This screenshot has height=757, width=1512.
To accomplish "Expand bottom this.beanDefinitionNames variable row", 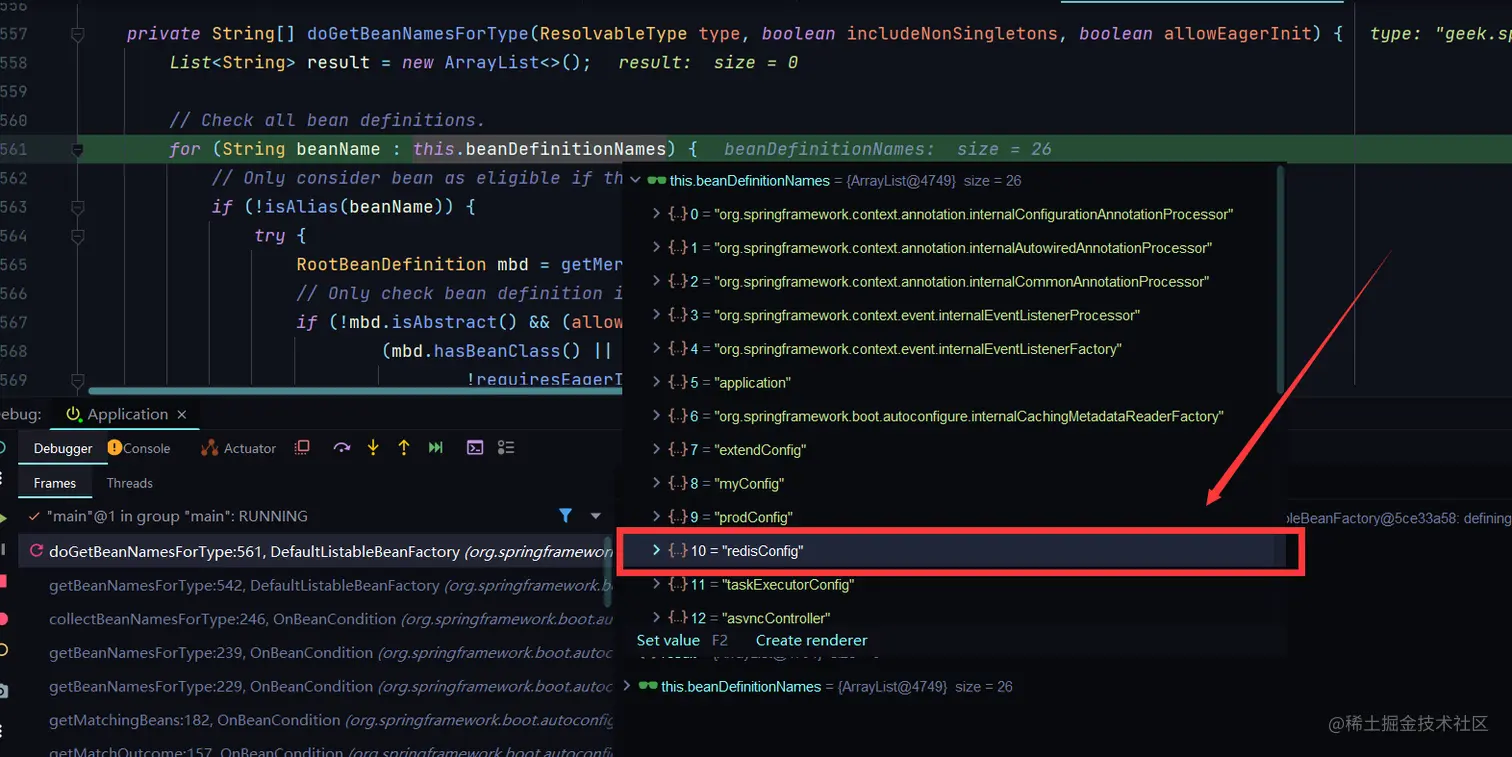I will click(627, 686).
